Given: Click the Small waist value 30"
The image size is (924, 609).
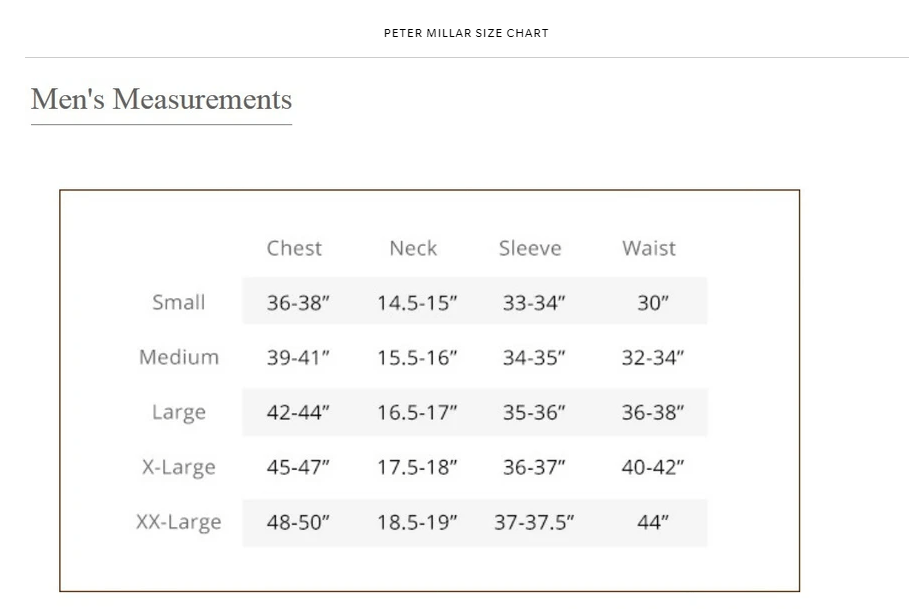Looking at the screenshot, I should click(653, 303).
